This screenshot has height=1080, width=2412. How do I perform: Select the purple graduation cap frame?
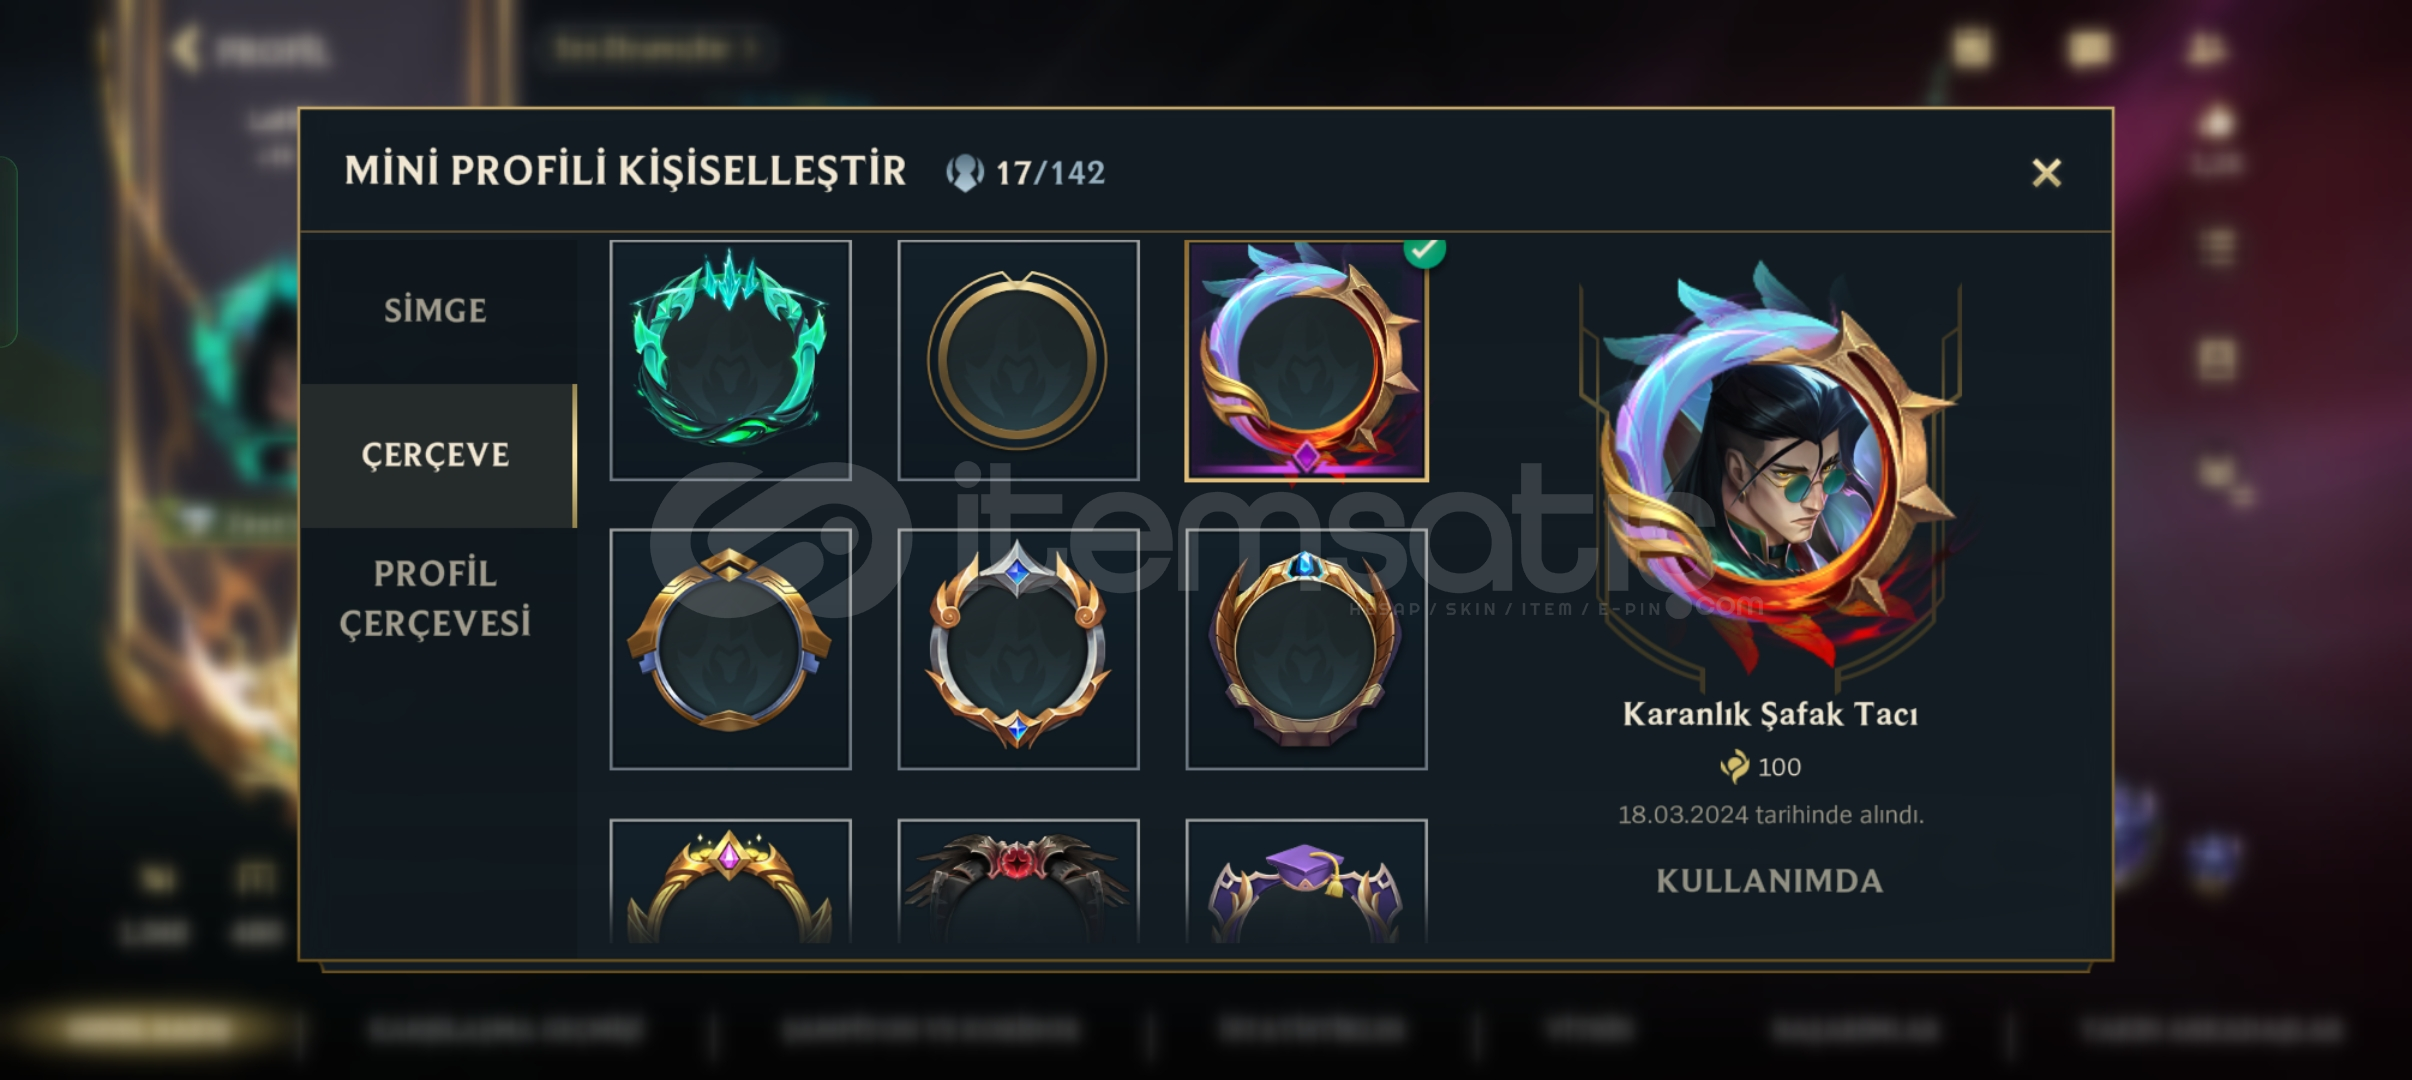coord(1306,881)
